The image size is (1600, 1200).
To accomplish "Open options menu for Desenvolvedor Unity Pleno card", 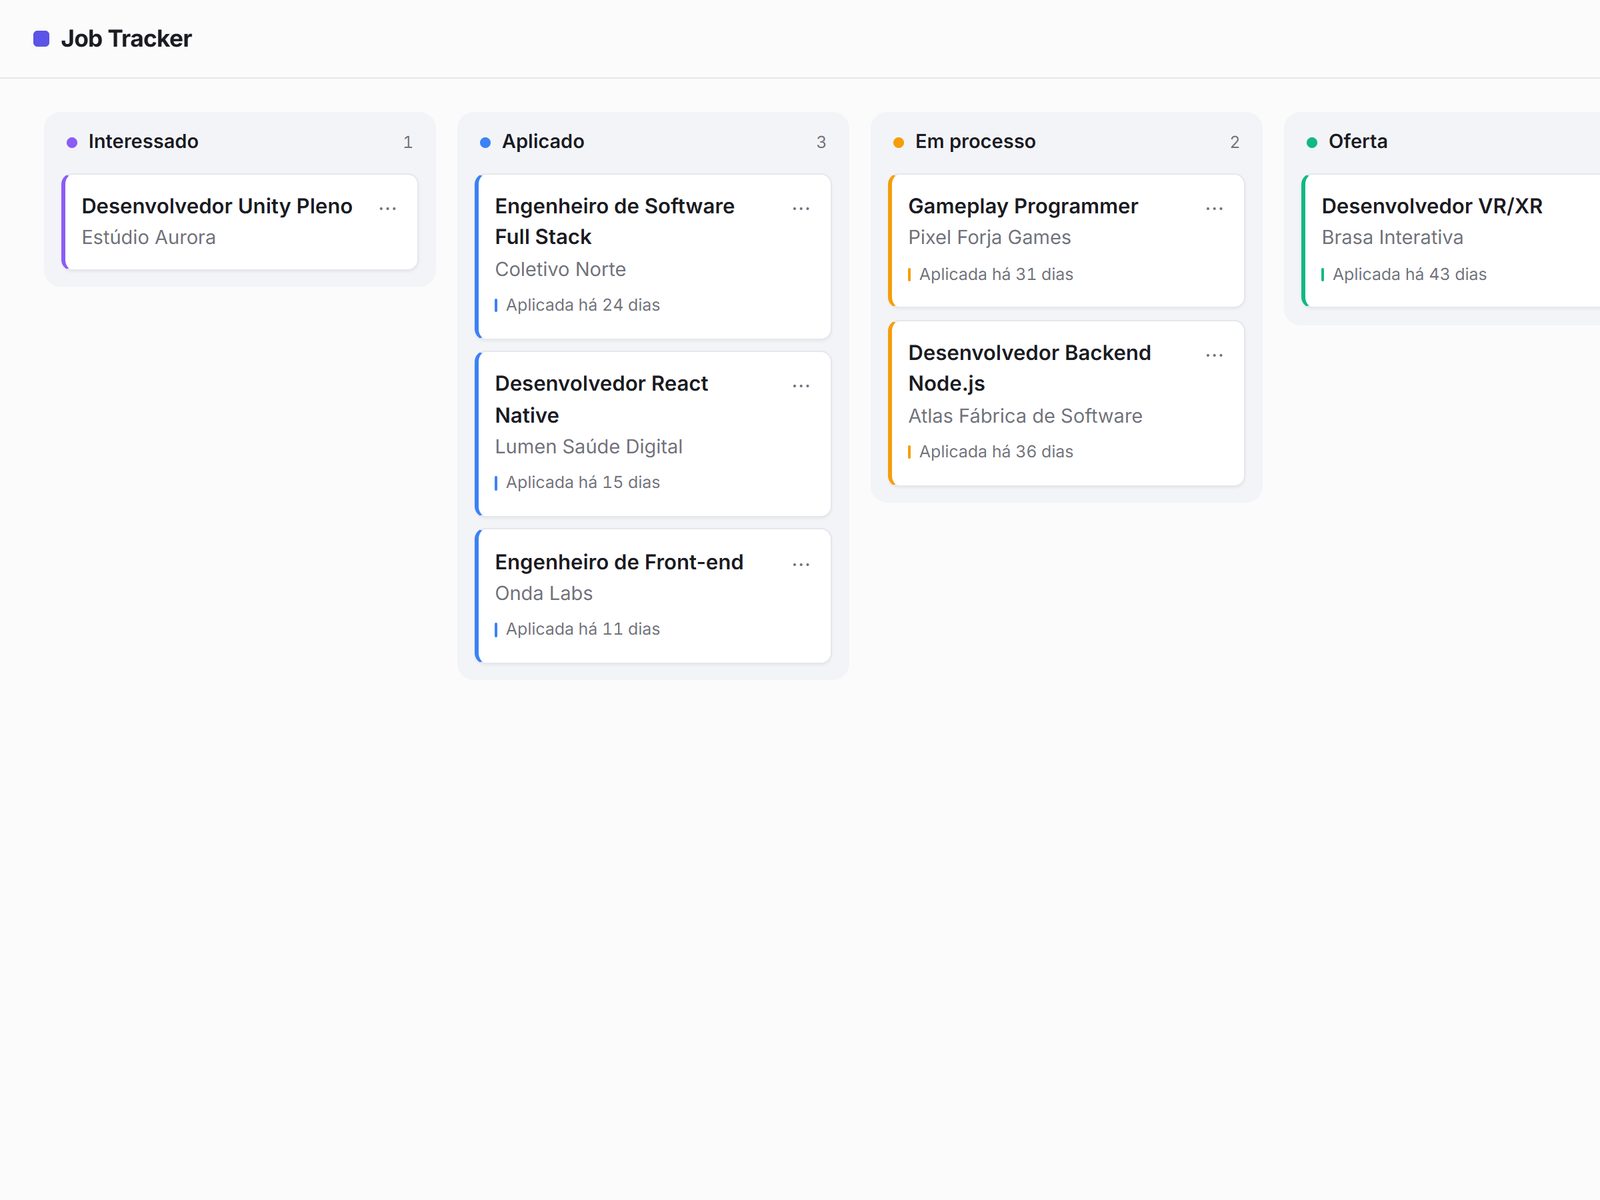I will [x=388, y=208].
